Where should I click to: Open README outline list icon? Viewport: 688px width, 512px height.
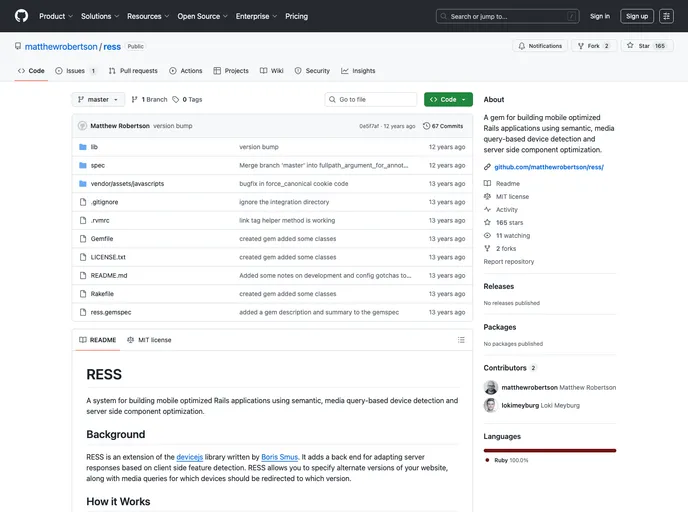pyautogui.click(x=461, y=340)
